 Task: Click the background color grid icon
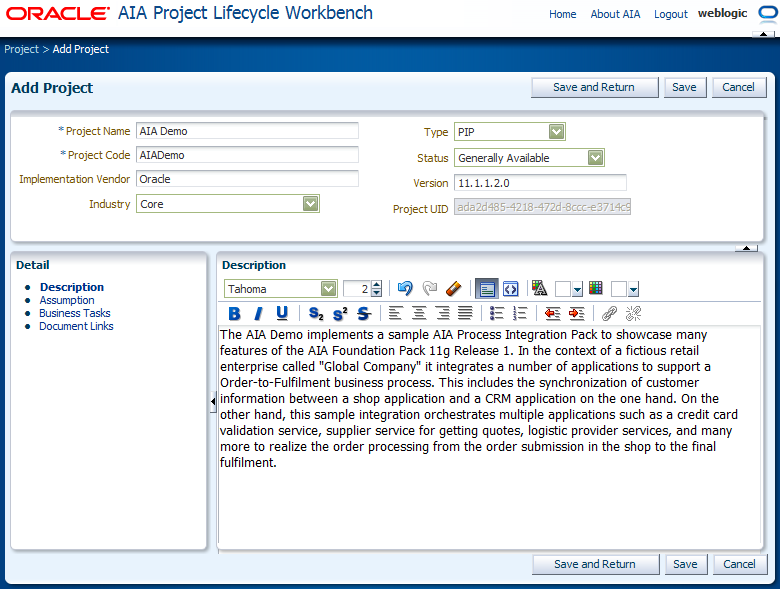click(x=595, y=288)
